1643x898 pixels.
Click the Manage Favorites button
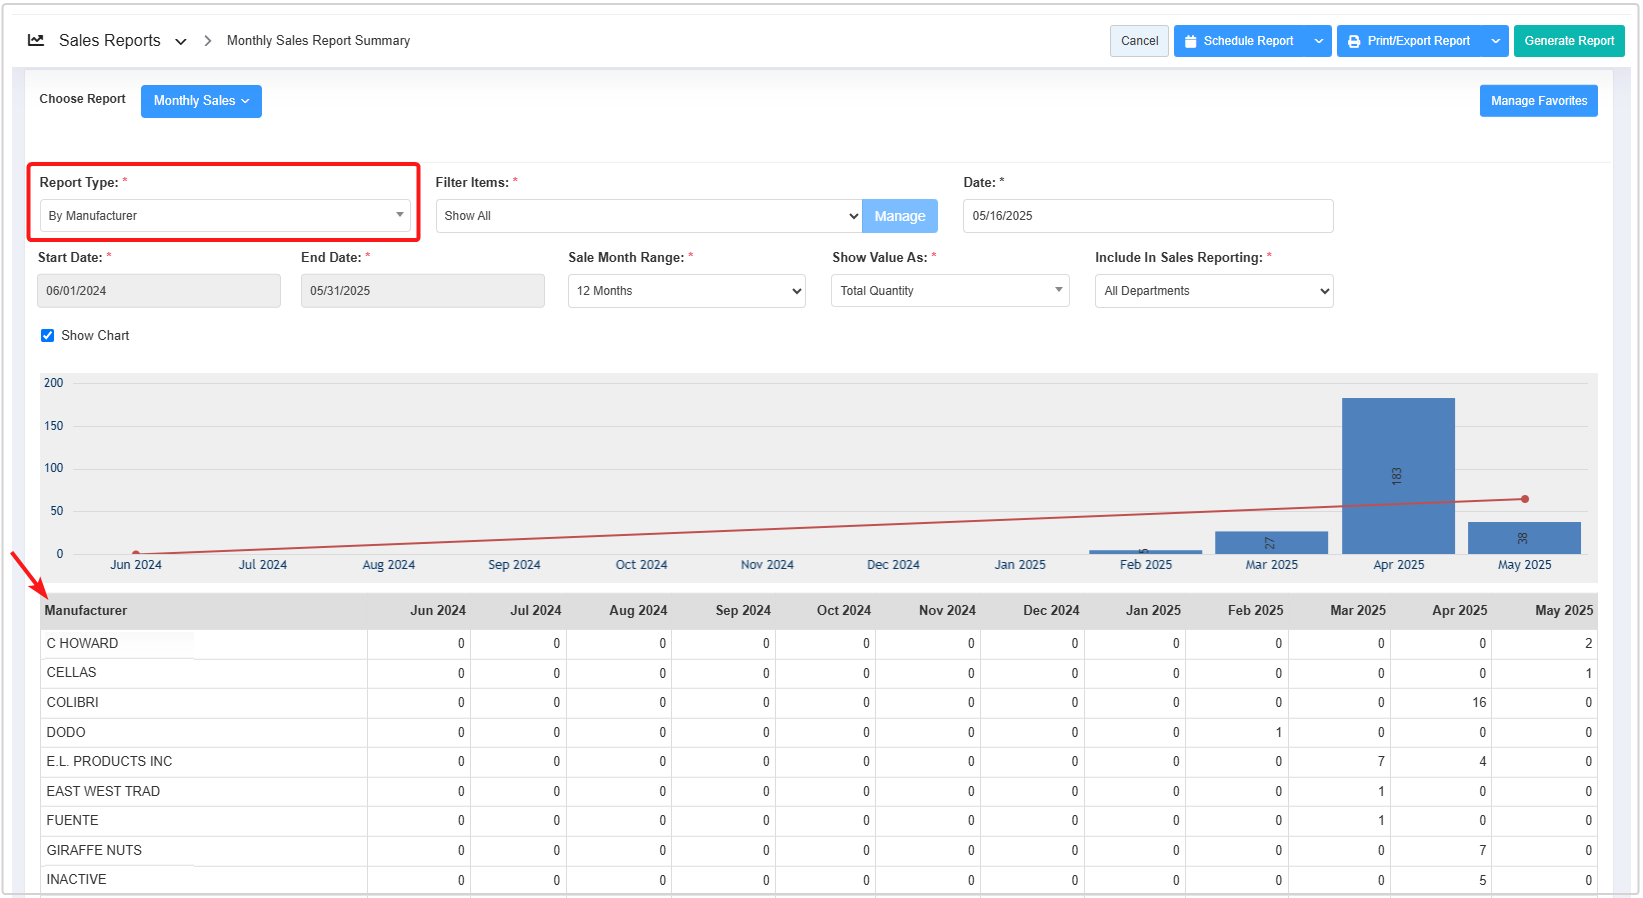[x=1538, y=101]
